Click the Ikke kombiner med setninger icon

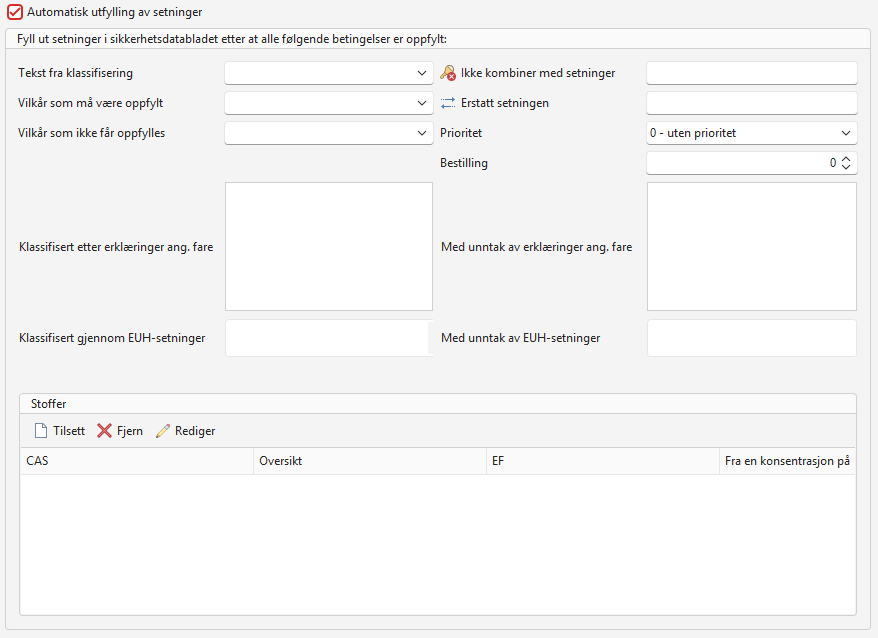coord(448,73)
